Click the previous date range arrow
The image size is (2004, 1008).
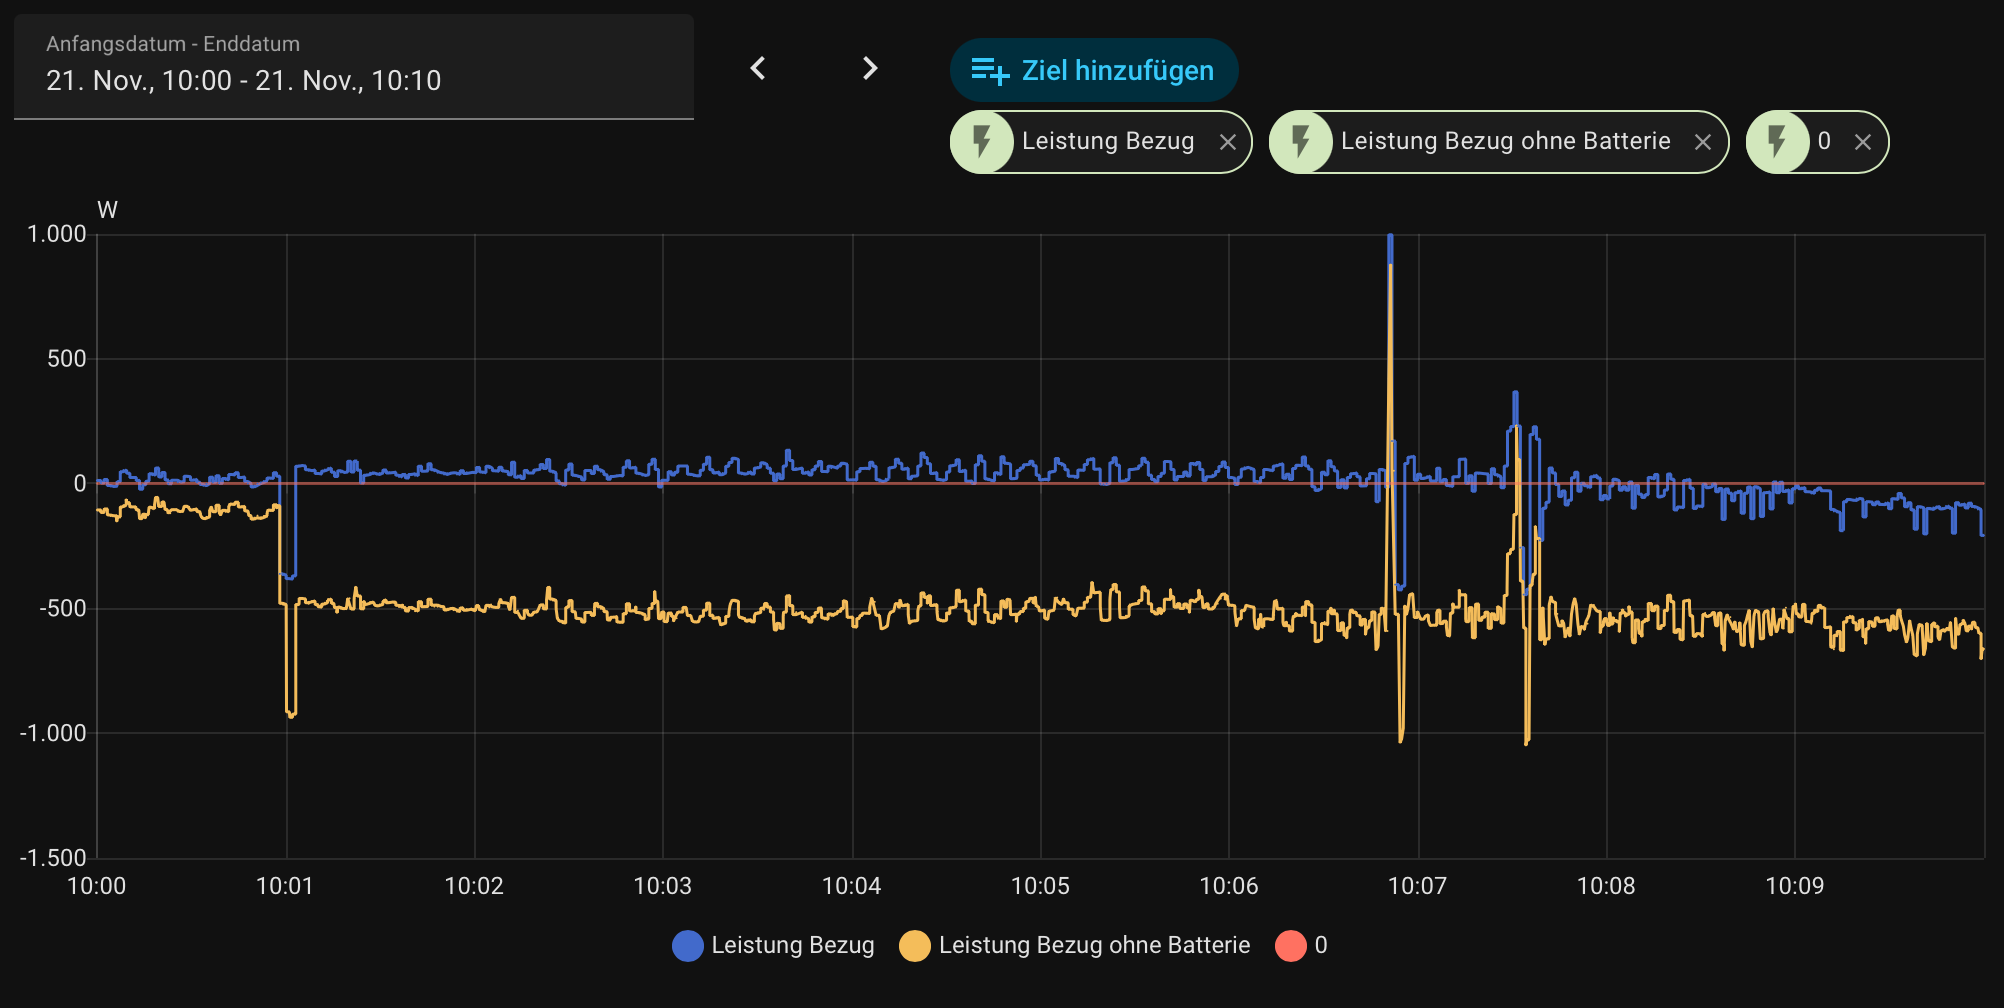point(758,68)
